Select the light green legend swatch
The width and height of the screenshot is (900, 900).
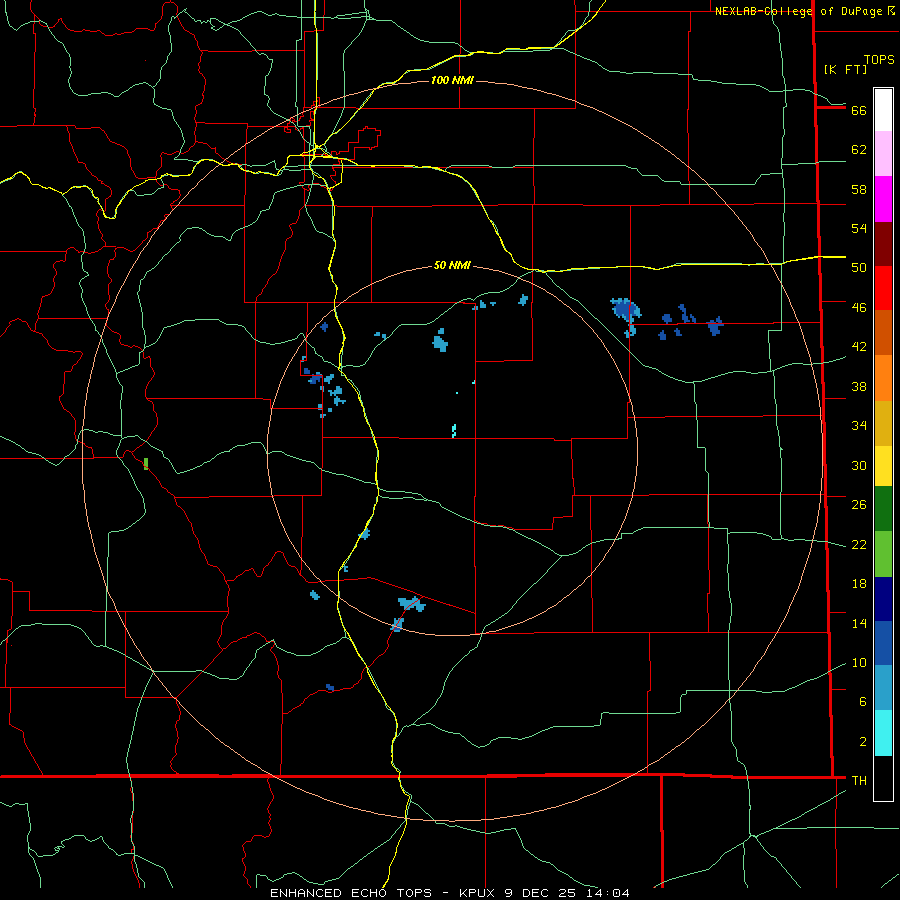[883, 554]
